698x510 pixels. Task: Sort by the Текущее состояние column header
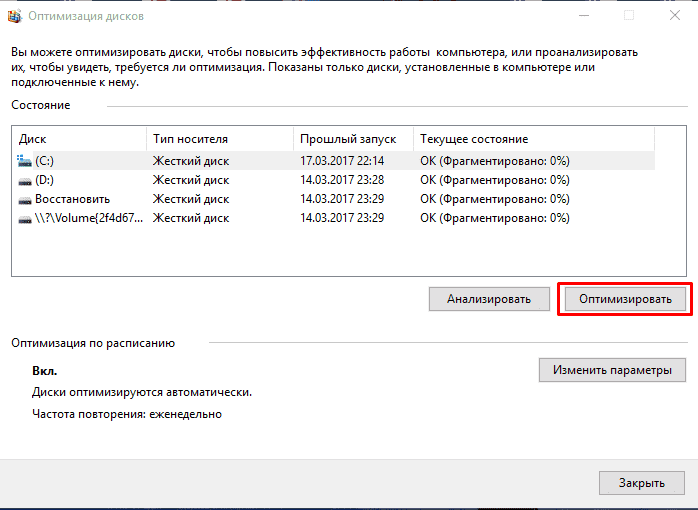[534, 139]
